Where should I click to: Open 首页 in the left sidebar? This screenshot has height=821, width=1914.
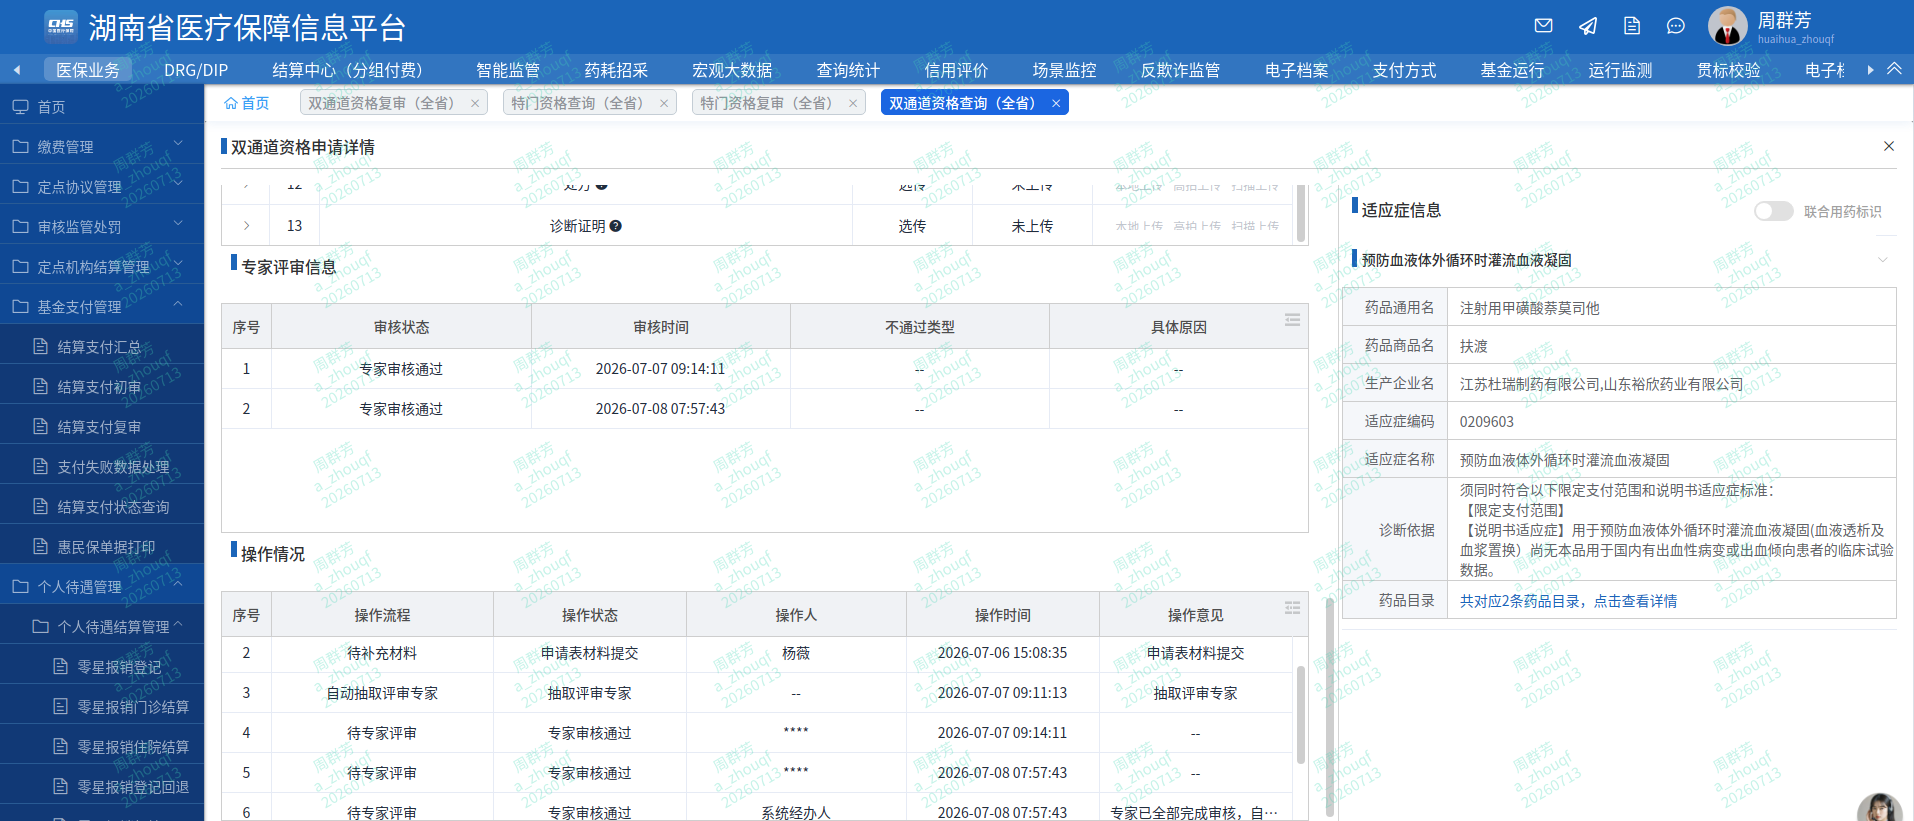[x=102, y=107]
